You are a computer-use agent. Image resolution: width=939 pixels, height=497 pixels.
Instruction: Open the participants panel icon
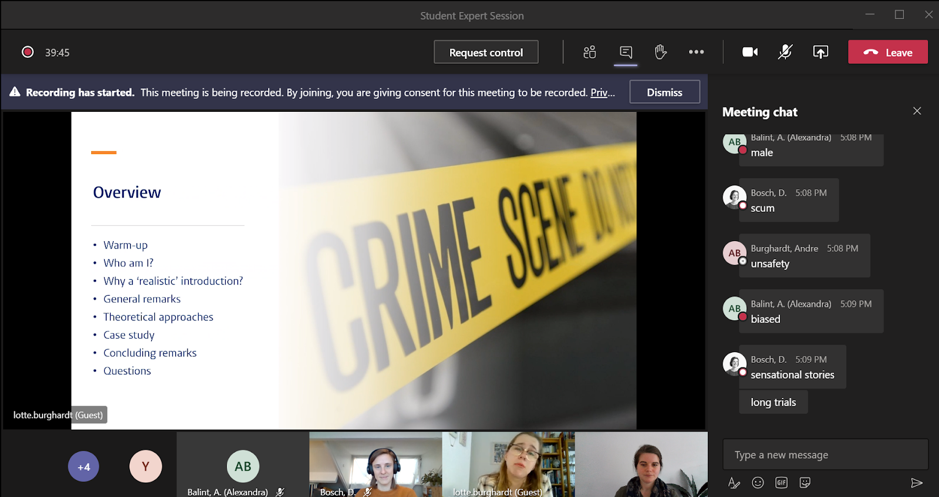[589, 52]
